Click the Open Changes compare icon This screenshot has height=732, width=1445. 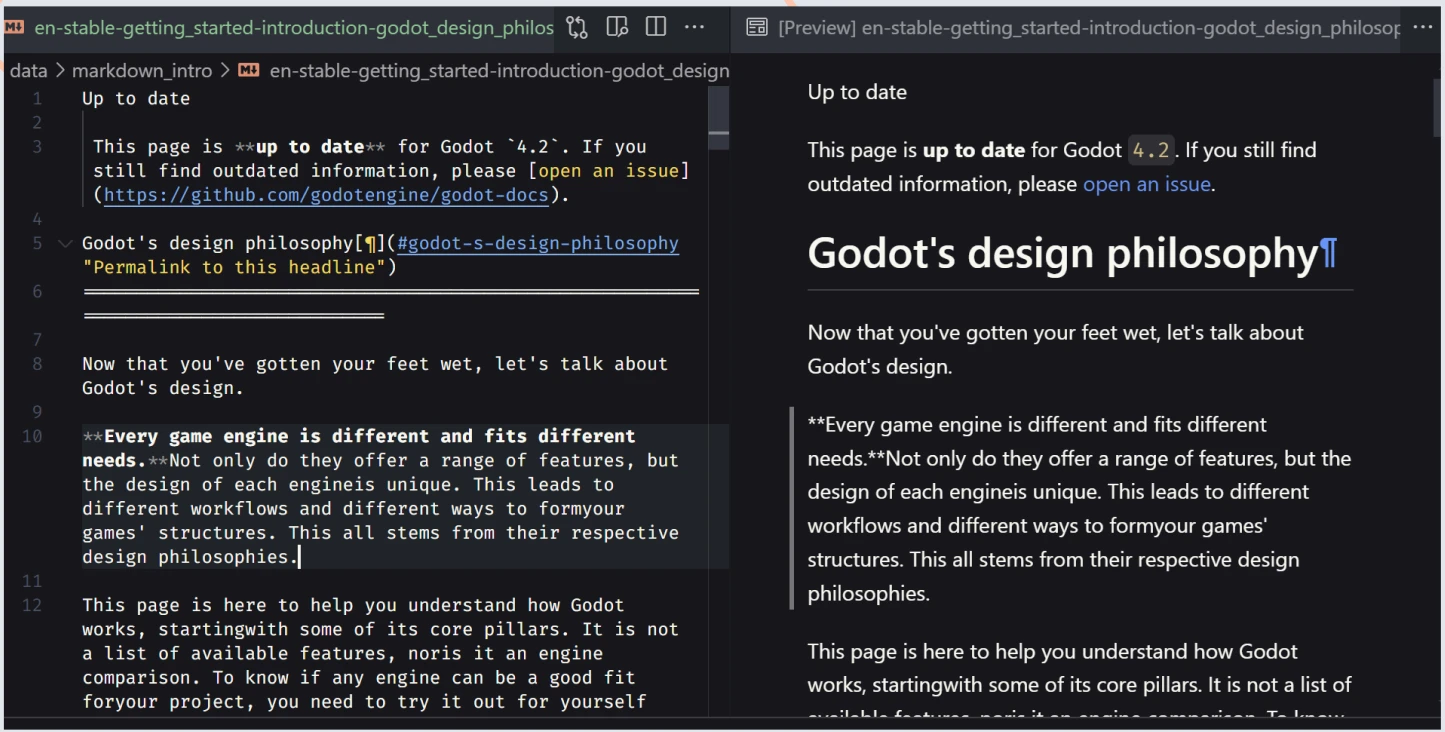click(577, 27)
